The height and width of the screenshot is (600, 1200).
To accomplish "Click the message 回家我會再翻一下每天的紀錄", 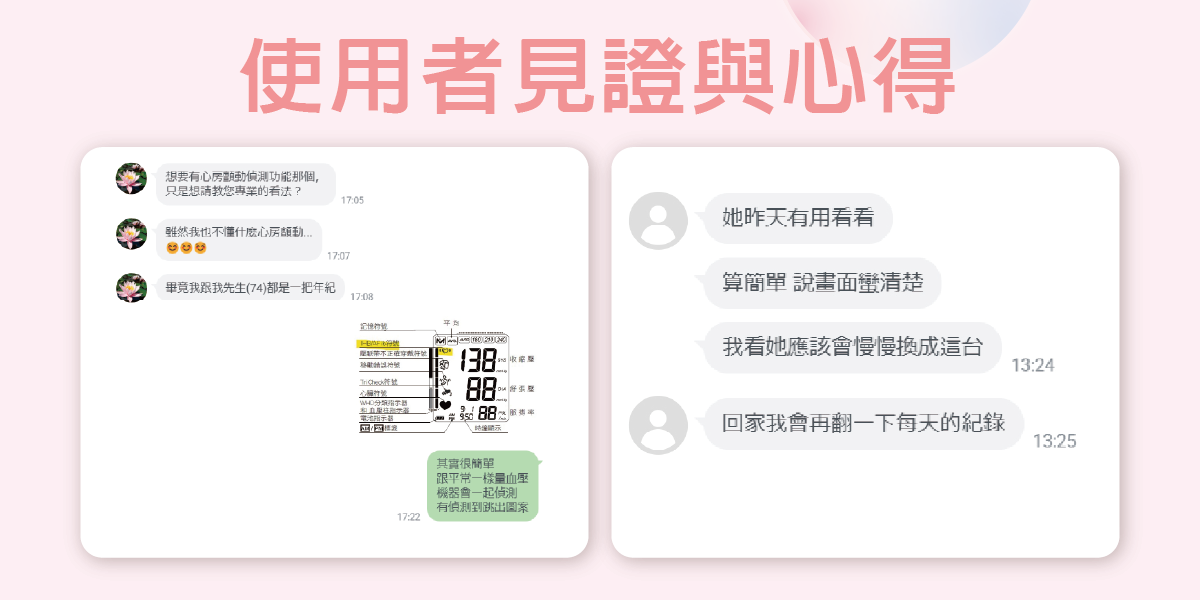I will point(863,423).
